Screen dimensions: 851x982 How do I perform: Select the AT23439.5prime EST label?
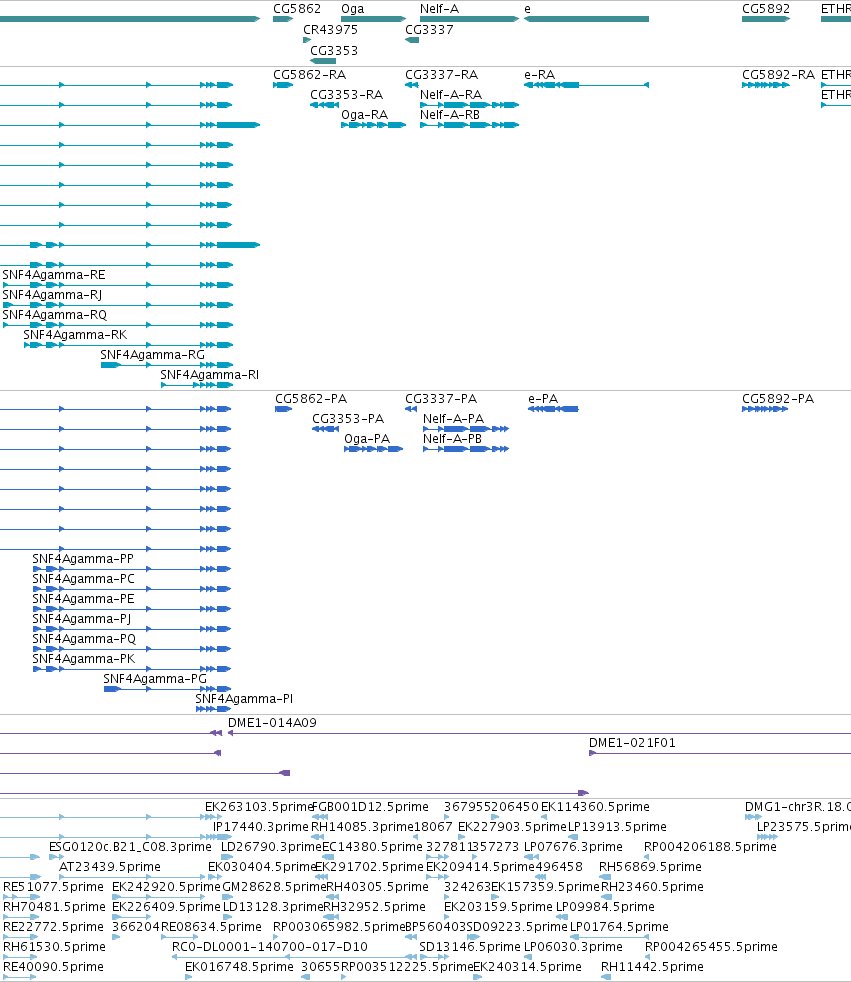[110, 867]
